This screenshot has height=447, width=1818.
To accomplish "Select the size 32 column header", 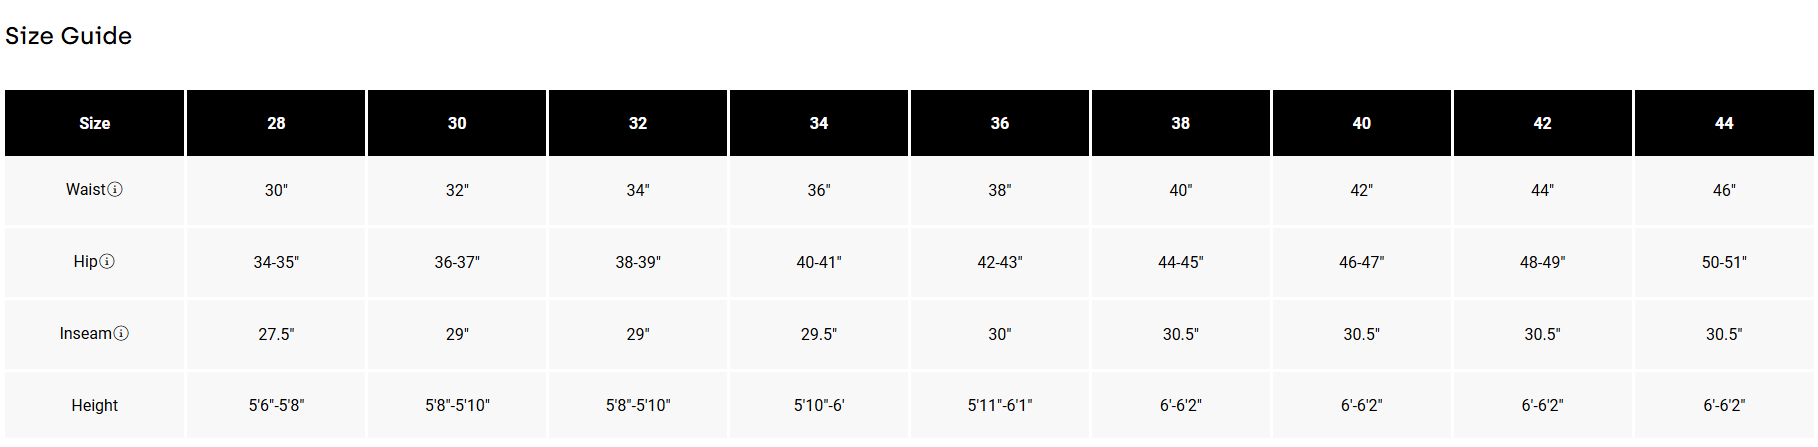I will (638, 123).
